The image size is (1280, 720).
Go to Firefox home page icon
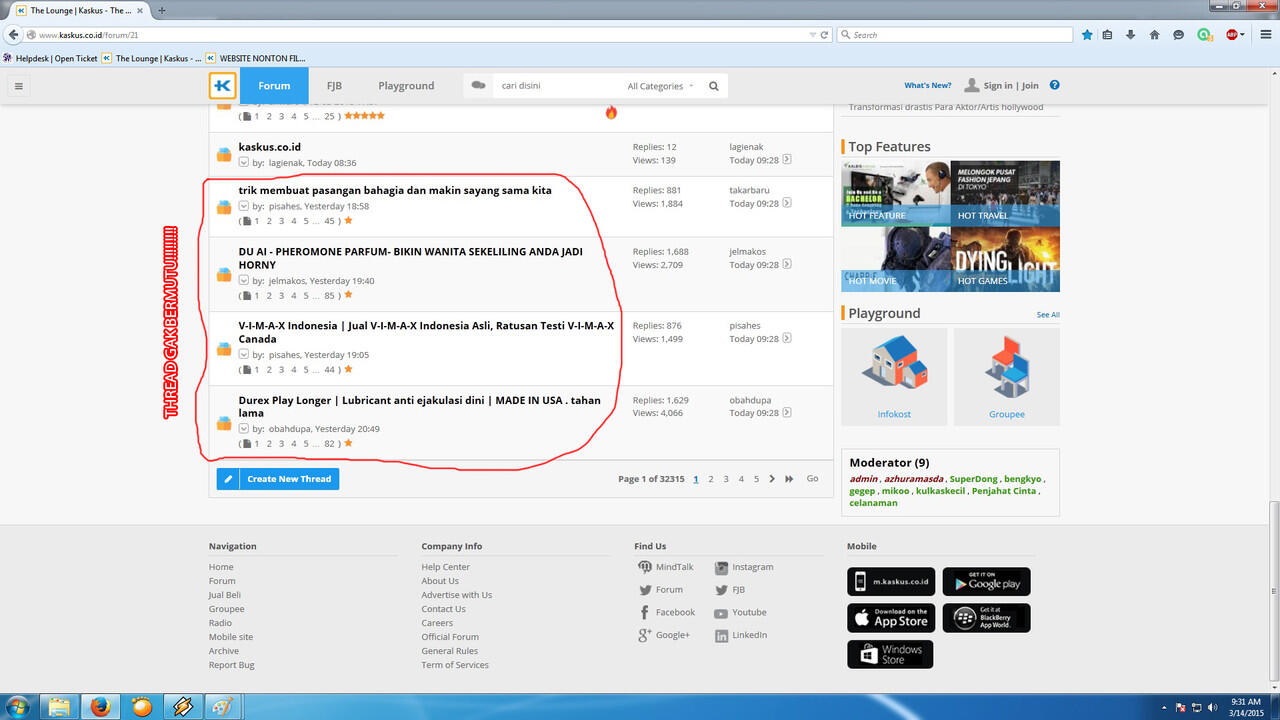coord(1155,34)
